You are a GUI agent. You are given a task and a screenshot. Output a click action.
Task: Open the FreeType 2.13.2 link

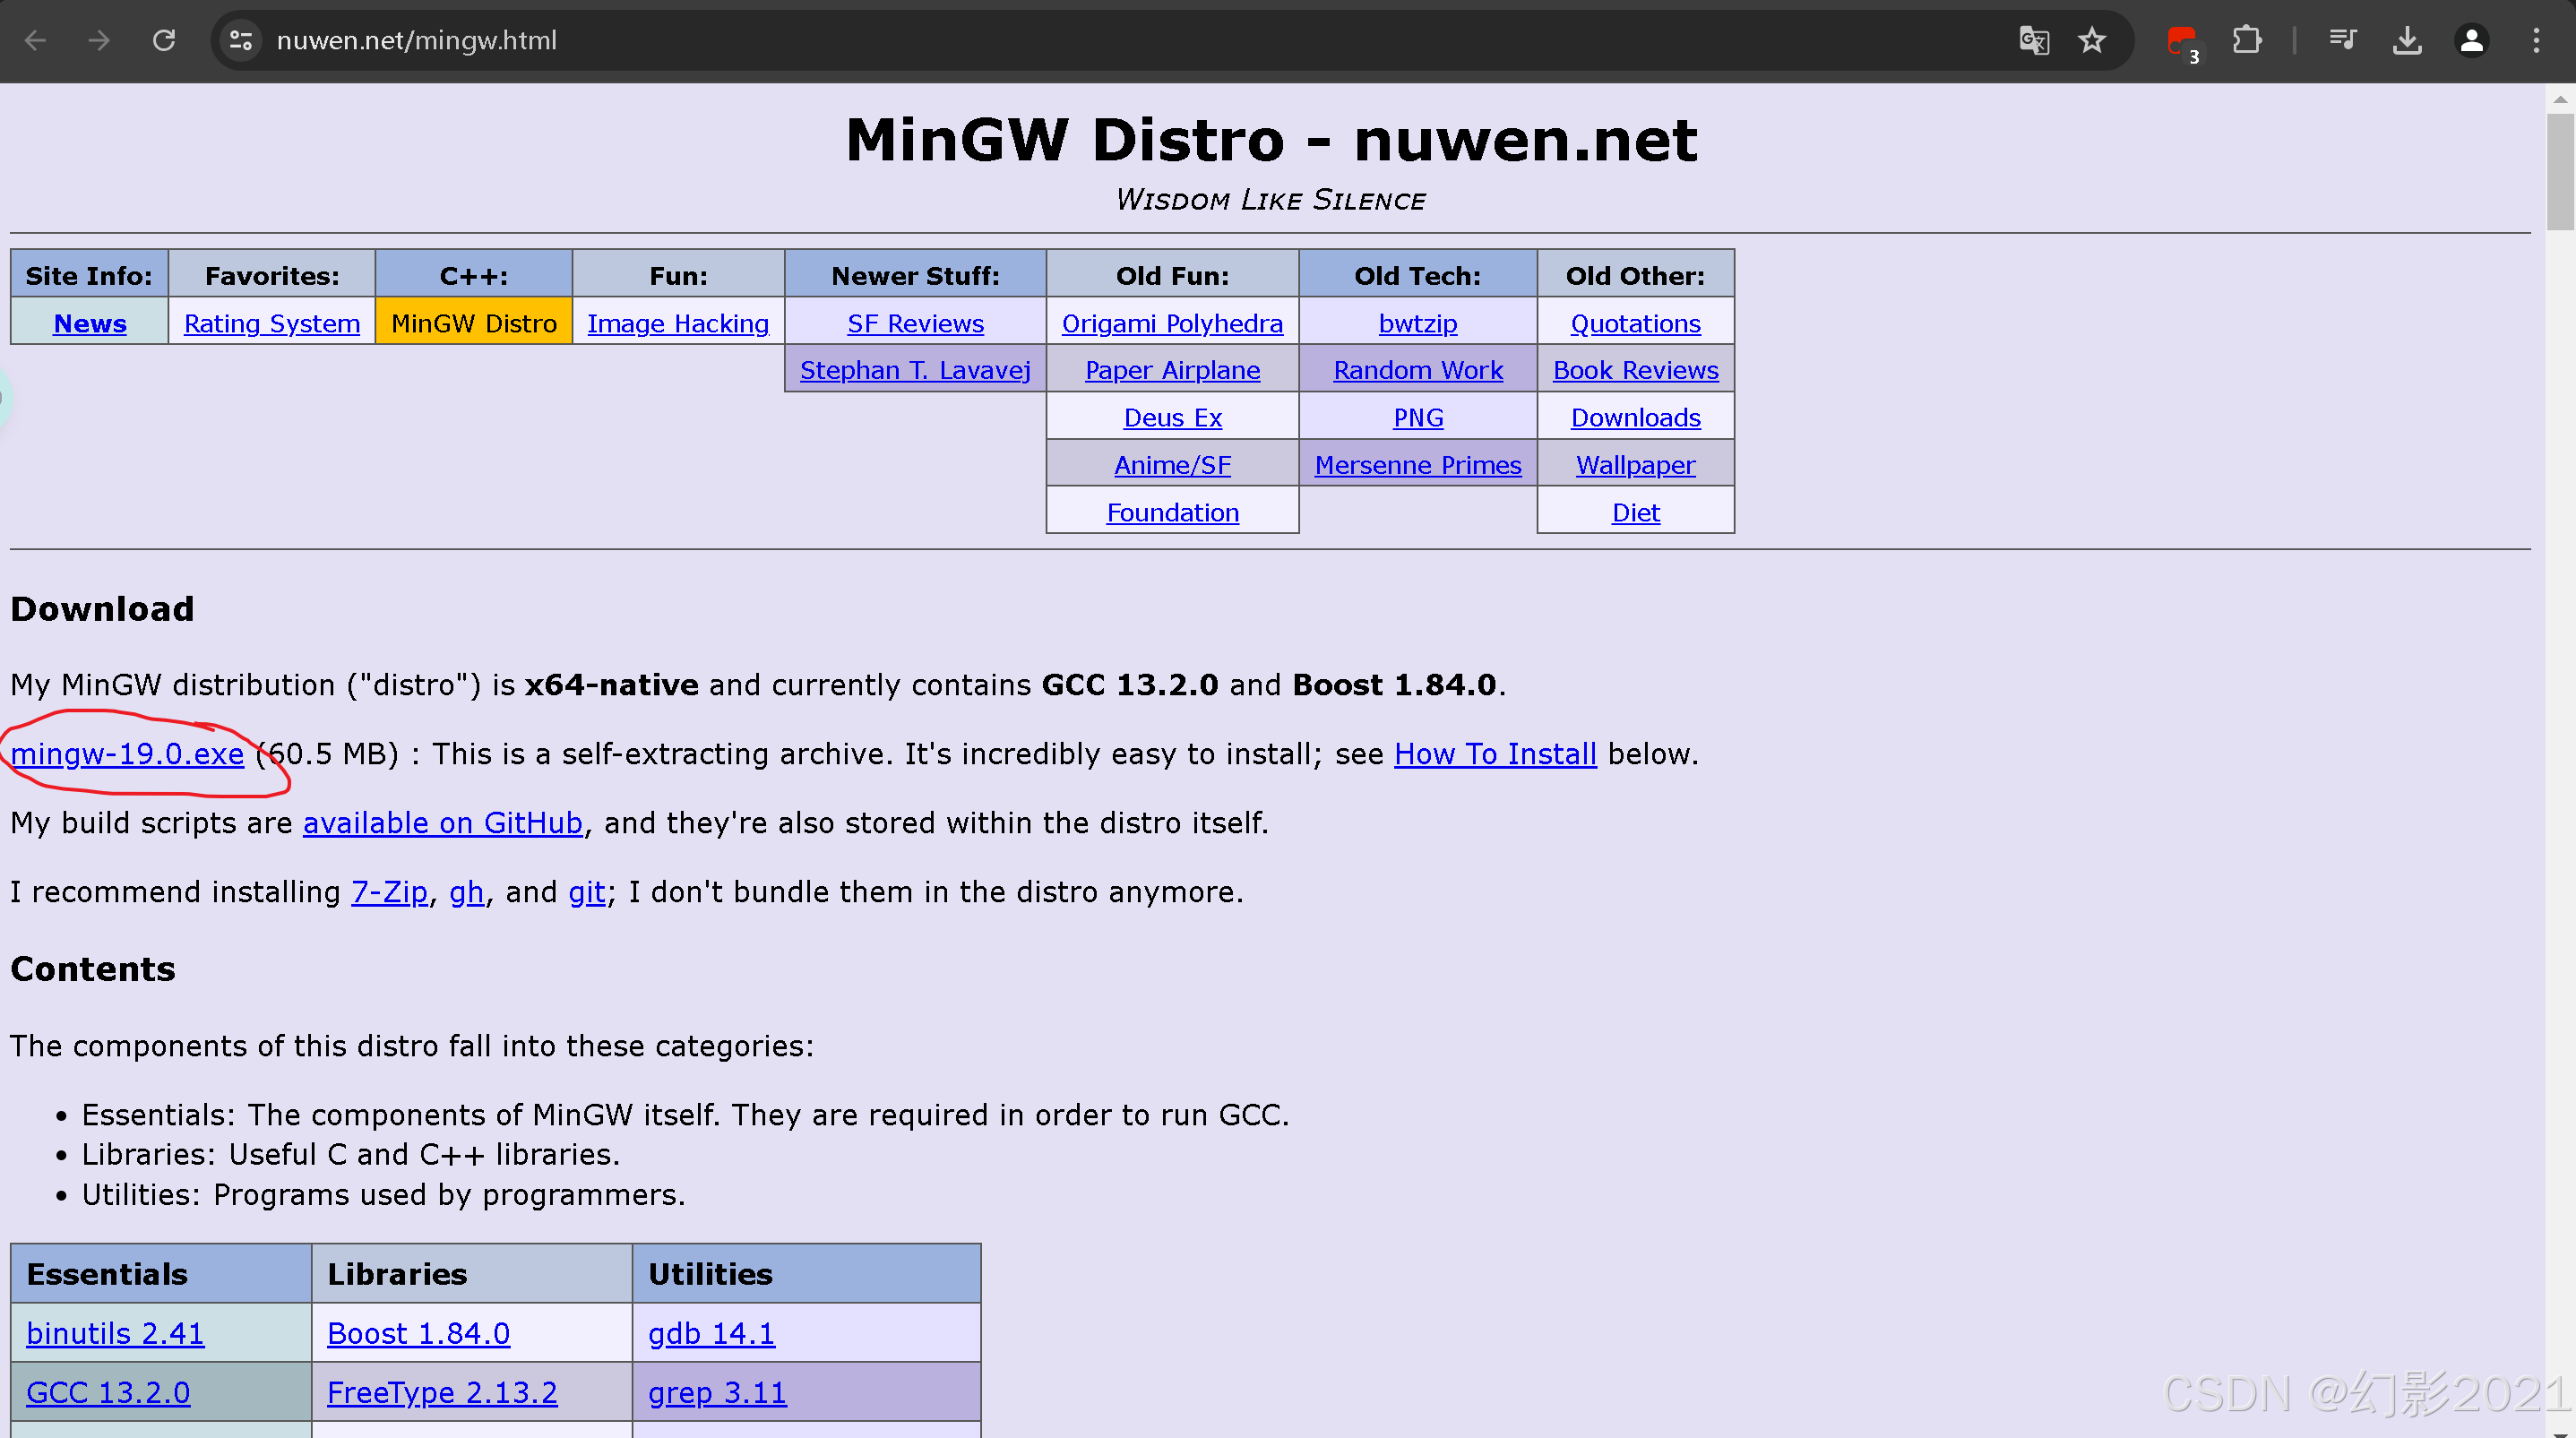442,1392
